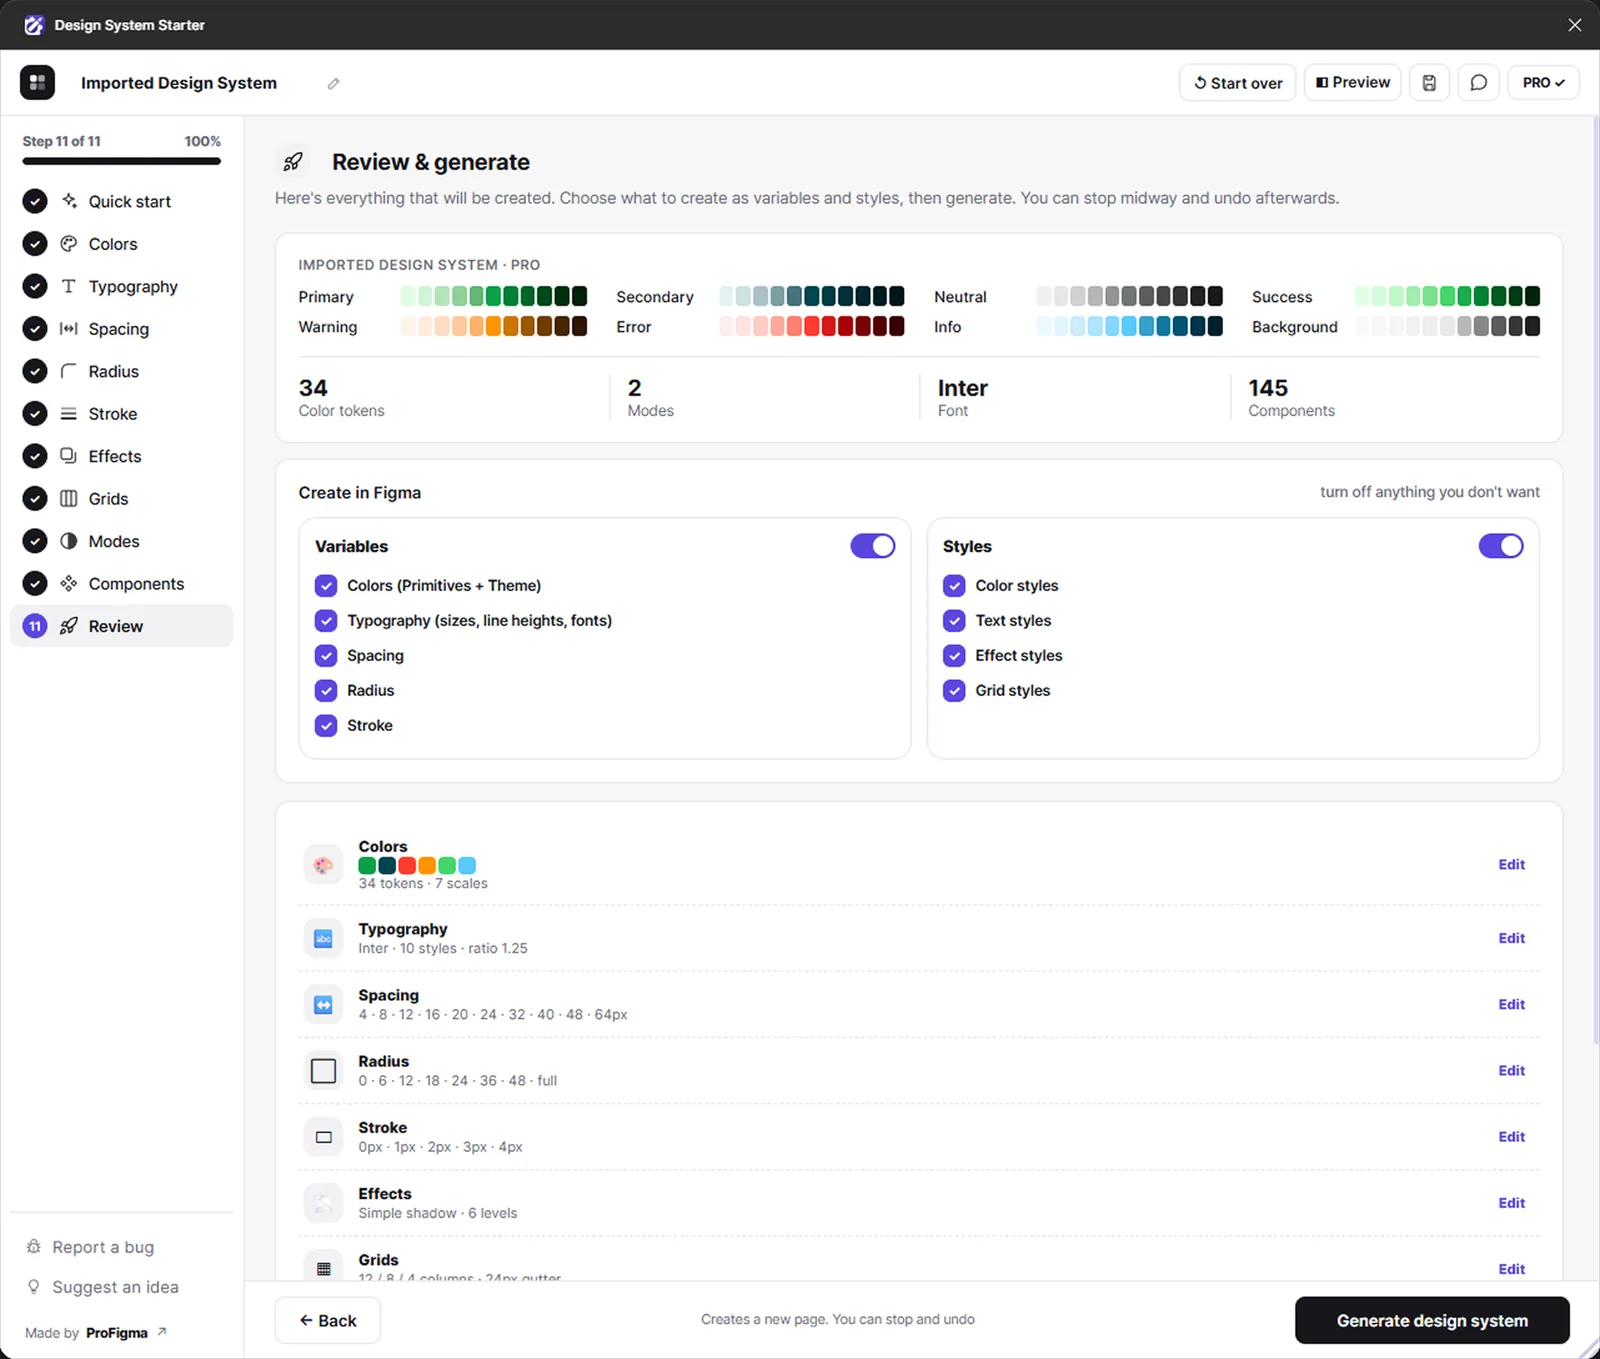Click the Radius square icon in summary
Image resolution: width=1600 pixels, height=1359 pixels.
(323, 1071)
